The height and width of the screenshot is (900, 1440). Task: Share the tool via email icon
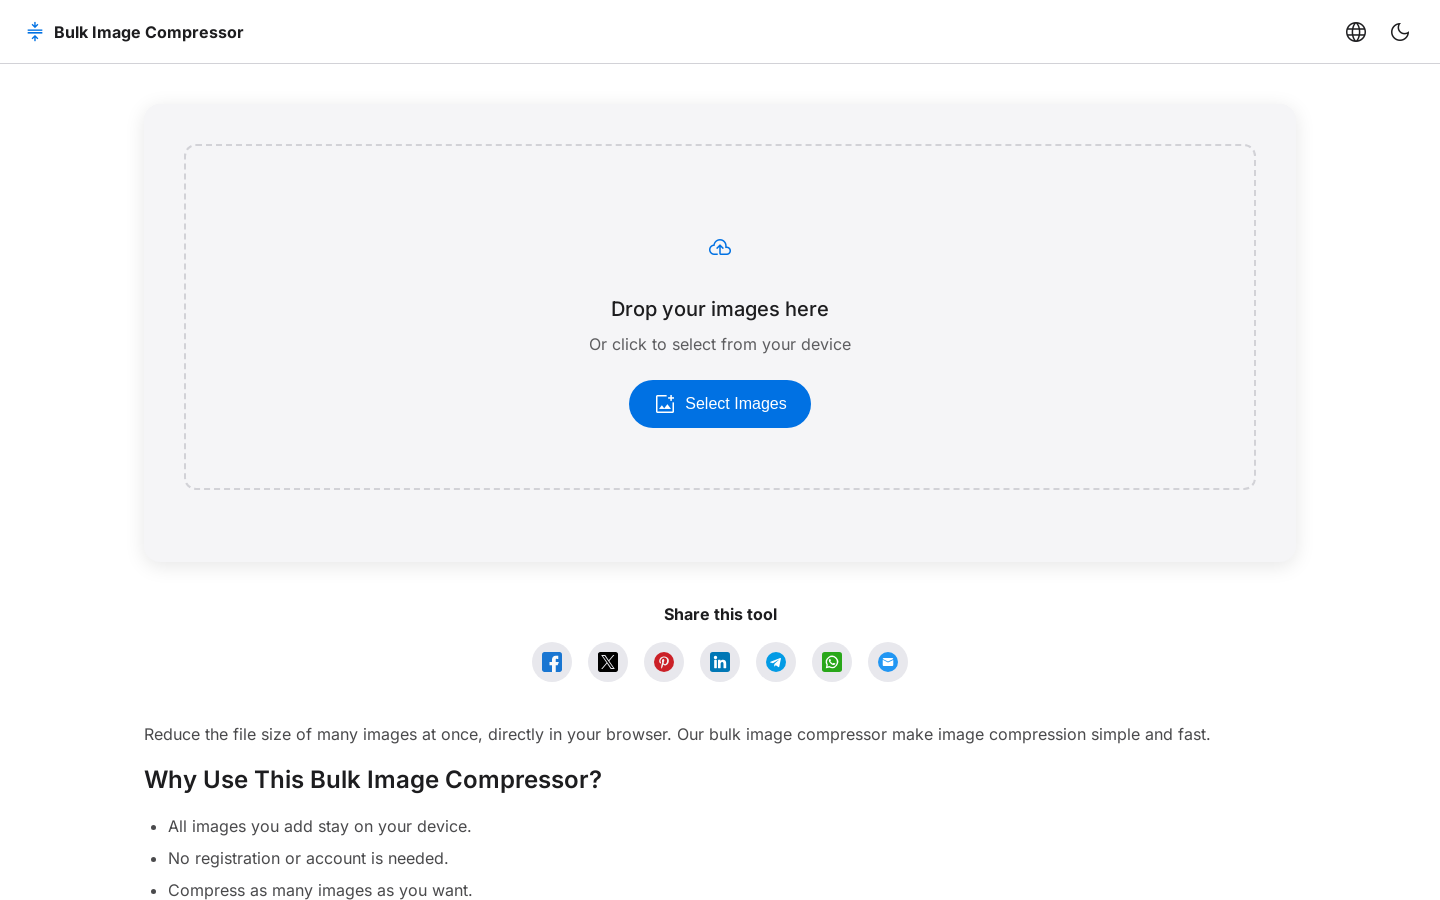(x=888, y=662)
